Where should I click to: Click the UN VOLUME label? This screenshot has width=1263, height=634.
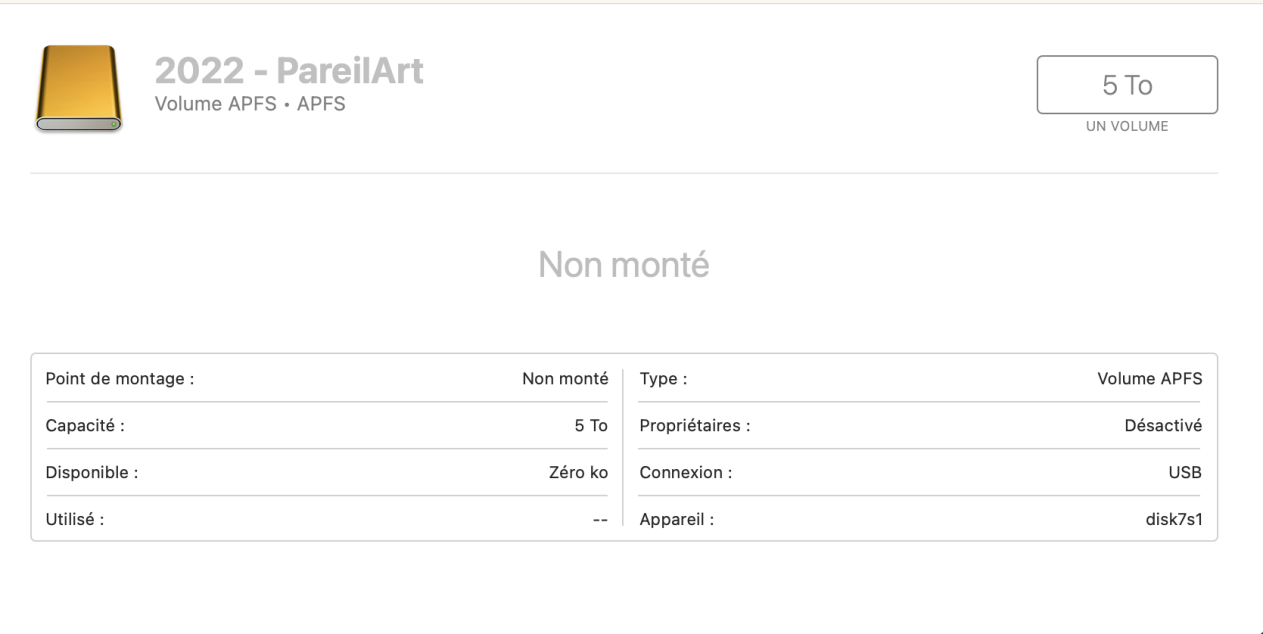1127,126
